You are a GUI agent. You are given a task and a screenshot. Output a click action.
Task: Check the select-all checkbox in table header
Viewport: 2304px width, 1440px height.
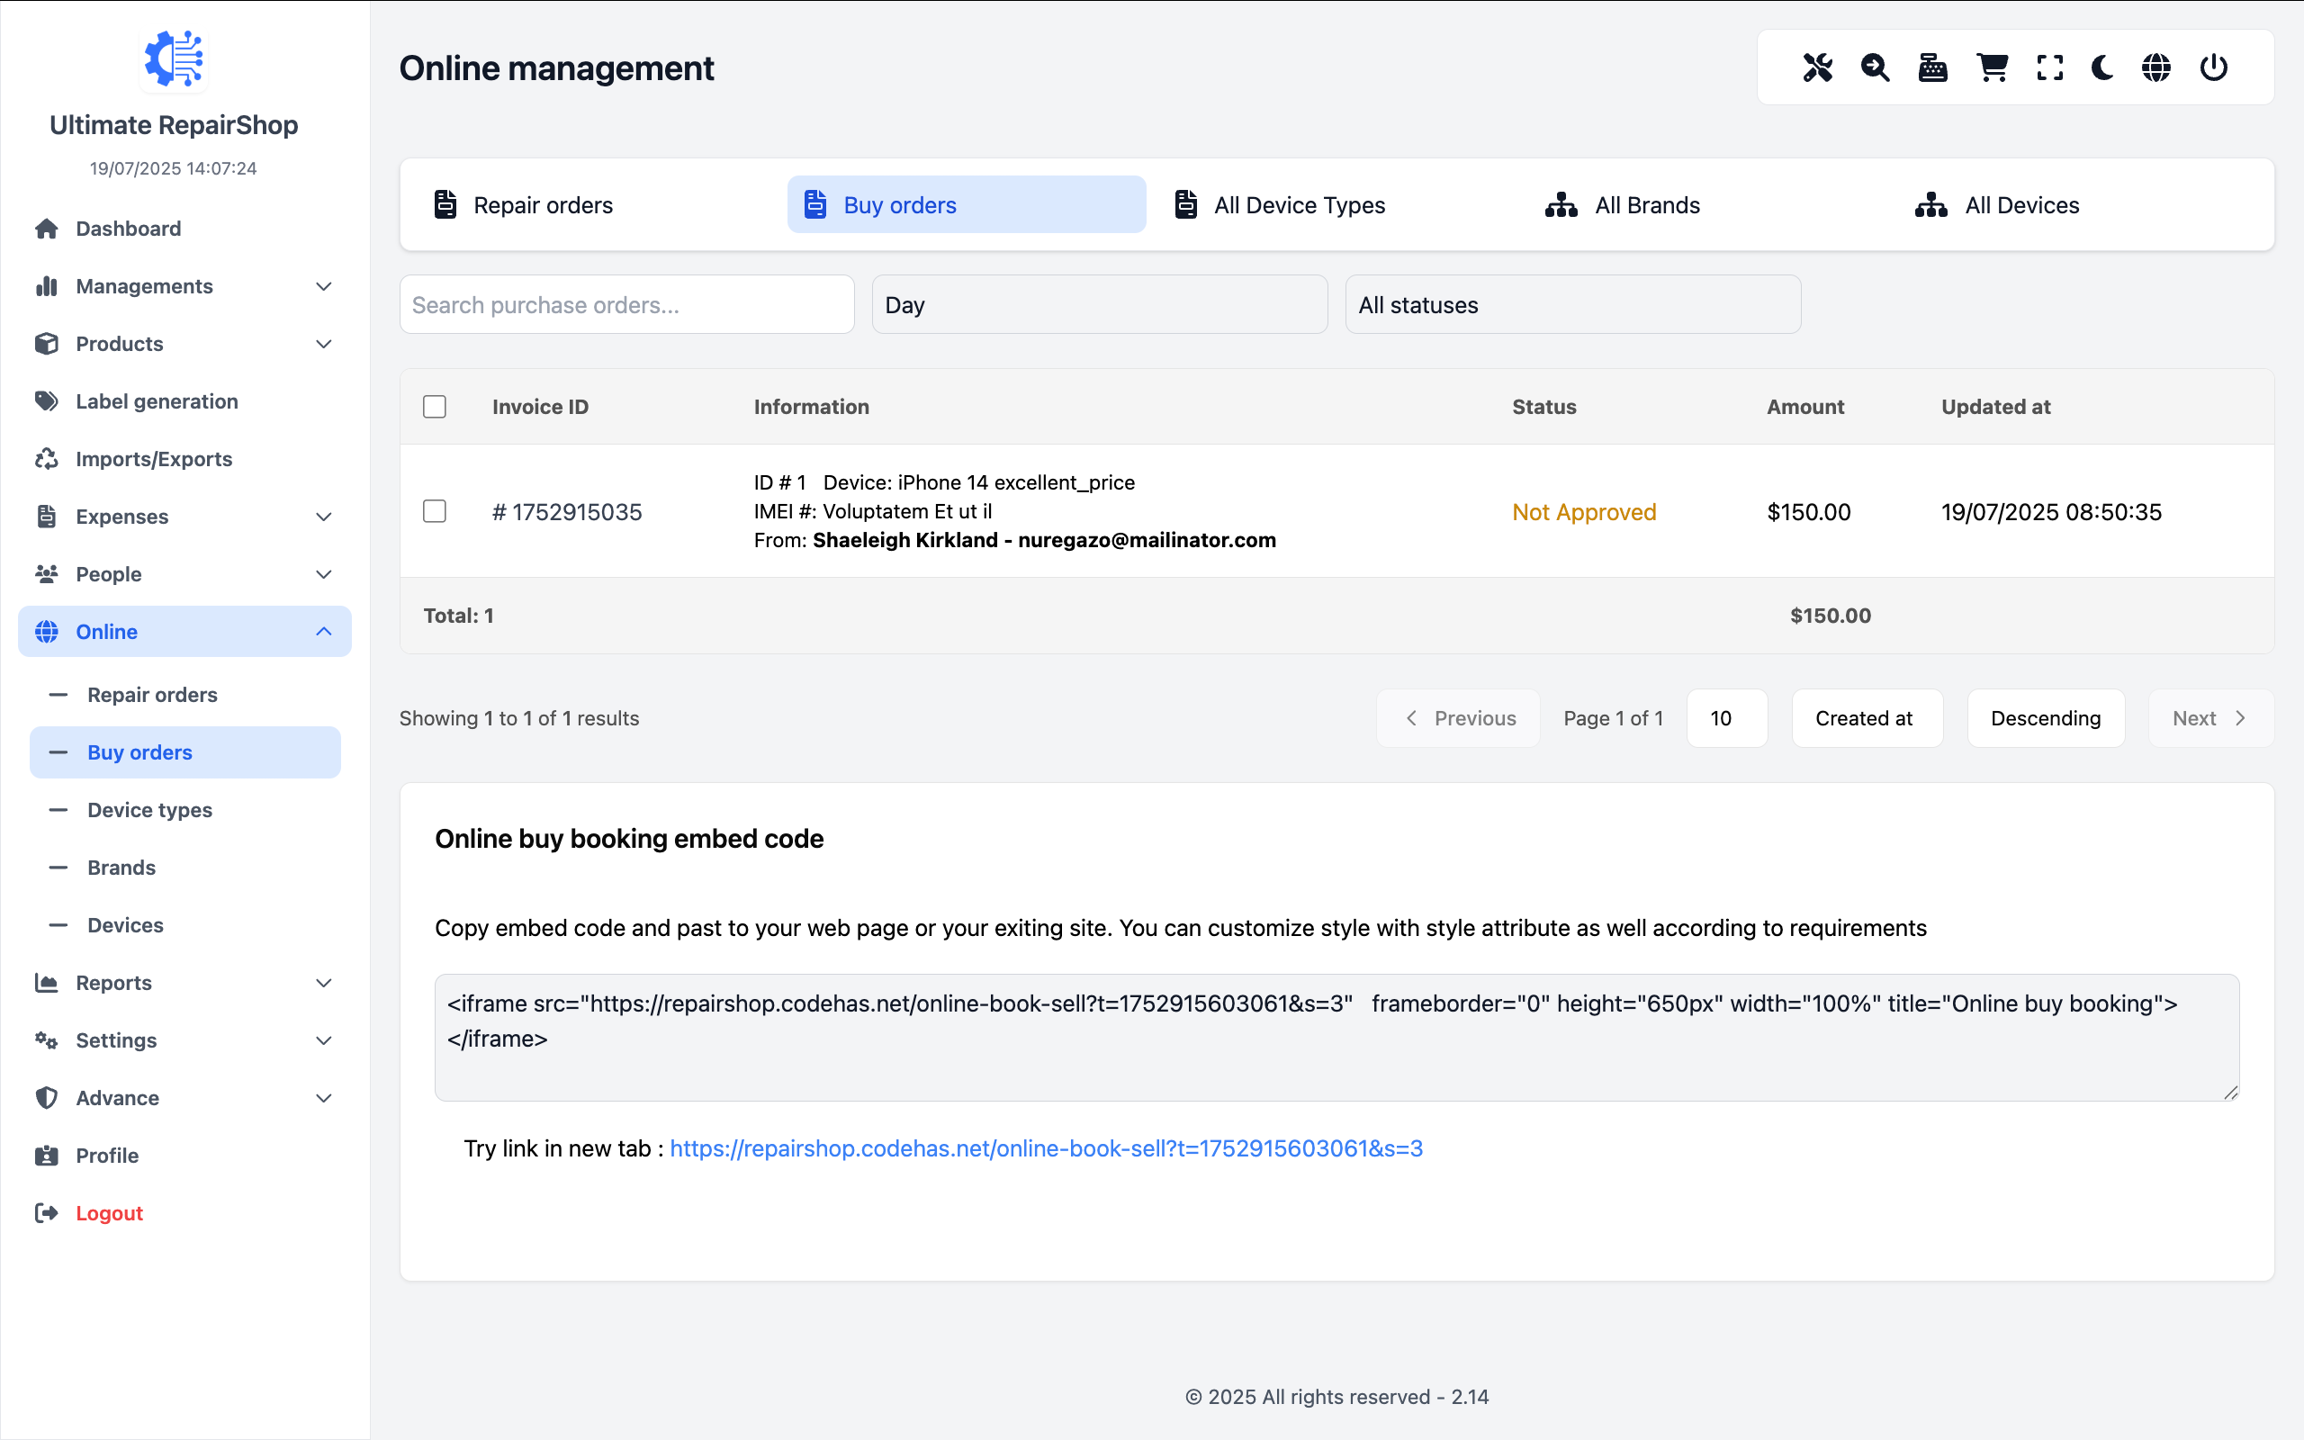point(434,407)
